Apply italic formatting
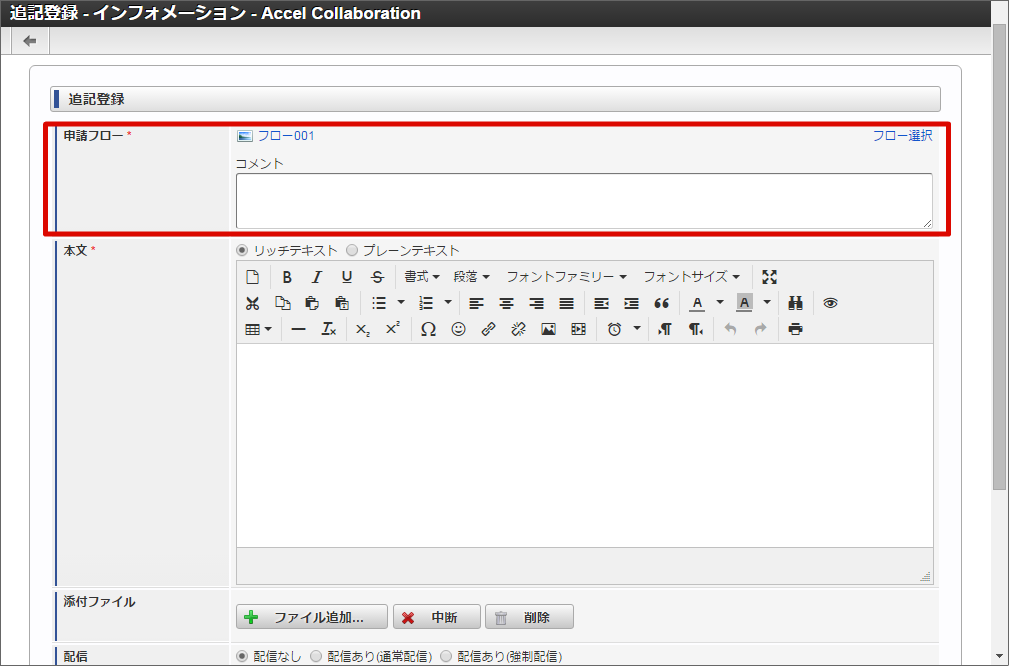This screenshot has width=1009, height=666. point(316,276)
